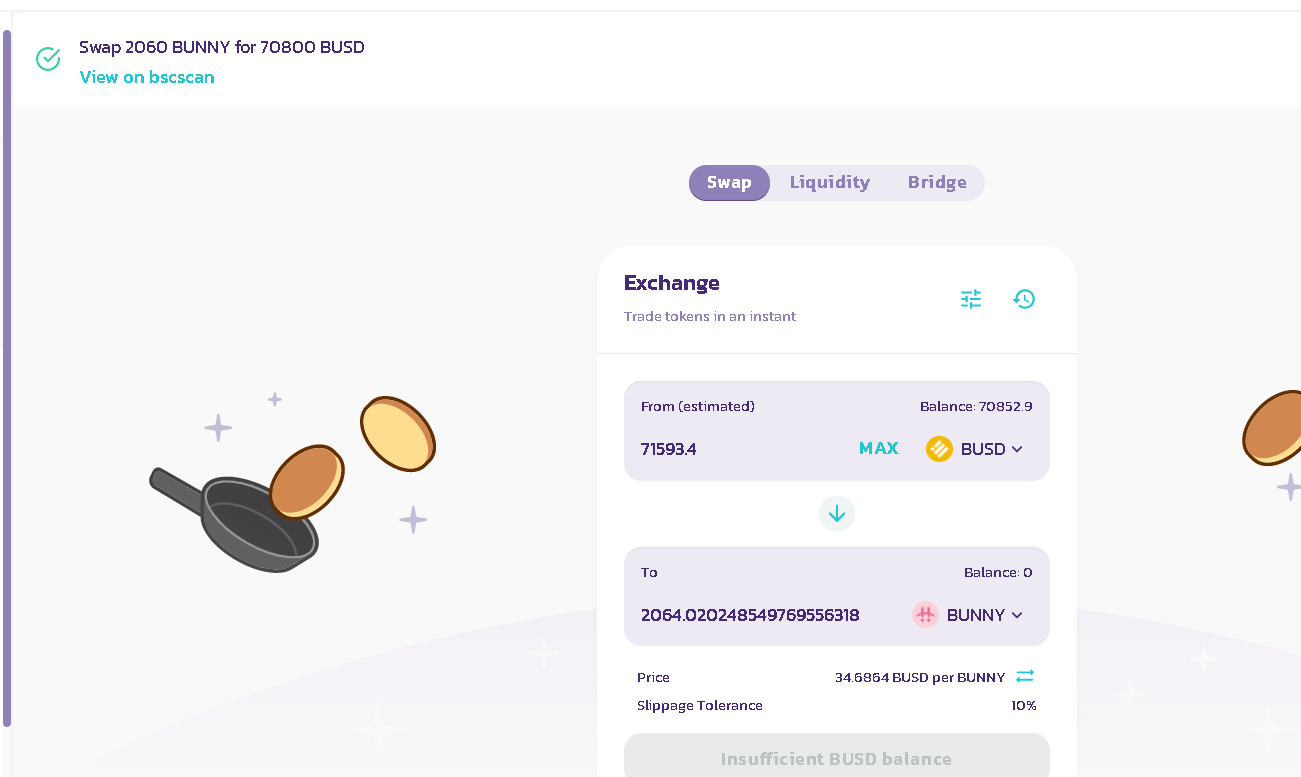Invert the price with the swap-arrows icon
The image size is (1301, 777).
(x=1025, y=677)
